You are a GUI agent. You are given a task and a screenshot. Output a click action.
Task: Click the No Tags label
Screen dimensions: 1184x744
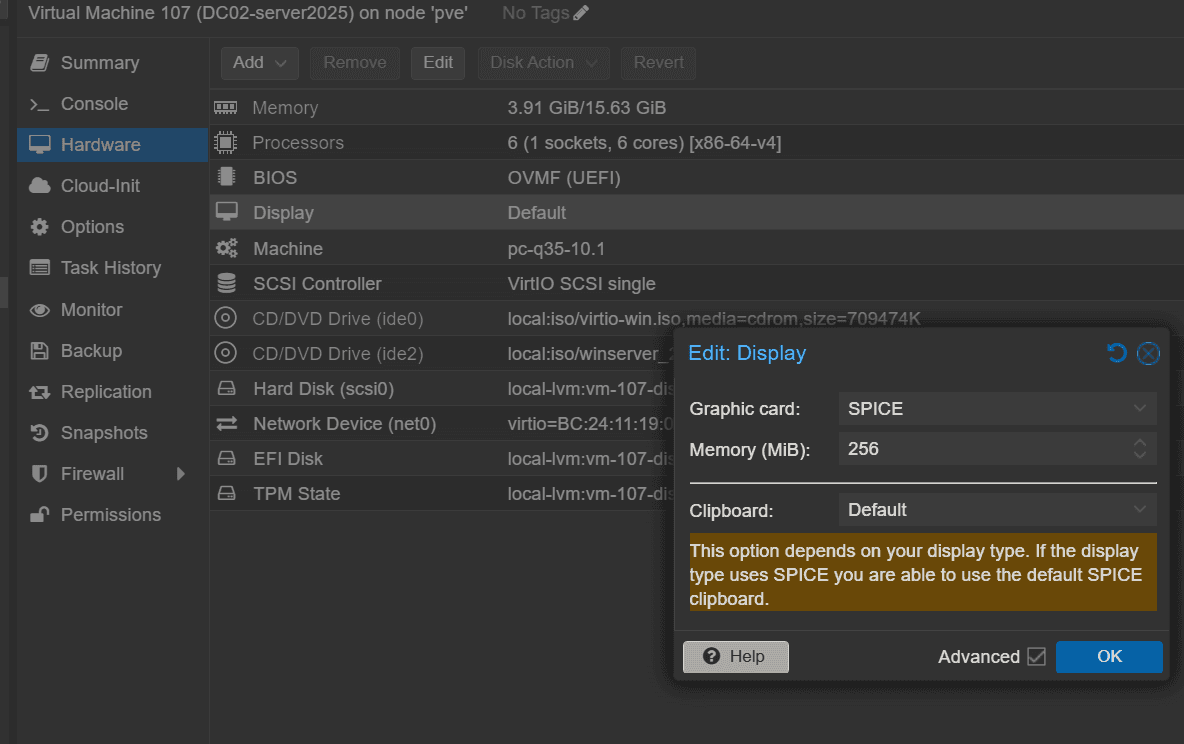click(535, 13)
